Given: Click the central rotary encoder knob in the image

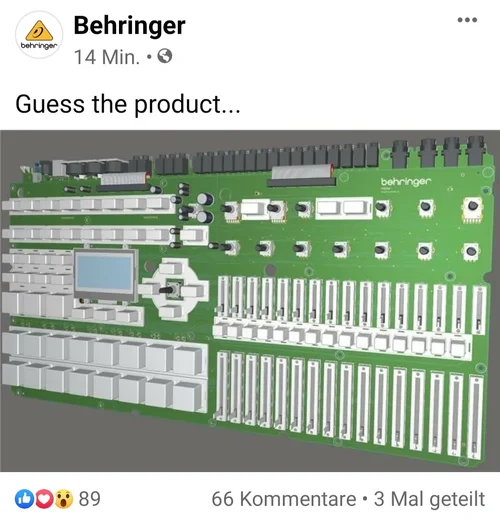Looking at the screenshot, I should 170,290.
